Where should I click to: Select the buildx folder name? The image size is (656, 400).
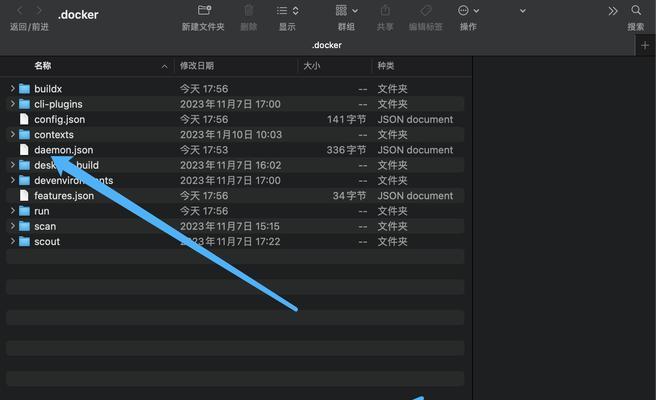pos(48,89)
